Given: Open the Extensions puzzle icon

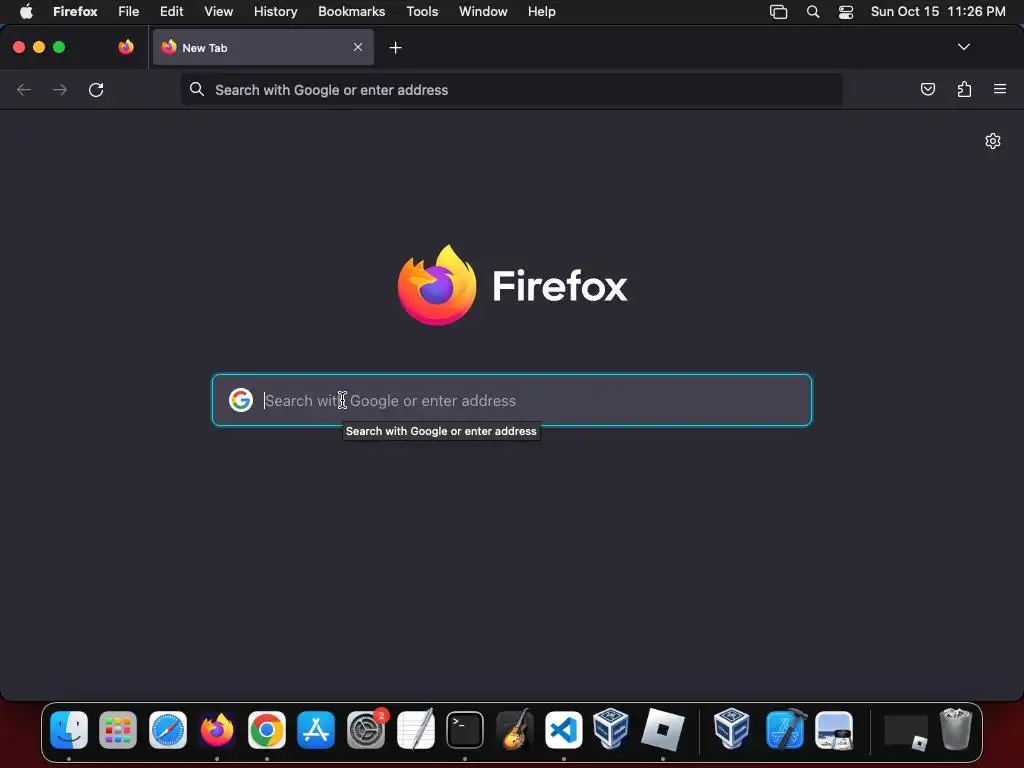Looking at the screenshot, I should tap(964, 89).
